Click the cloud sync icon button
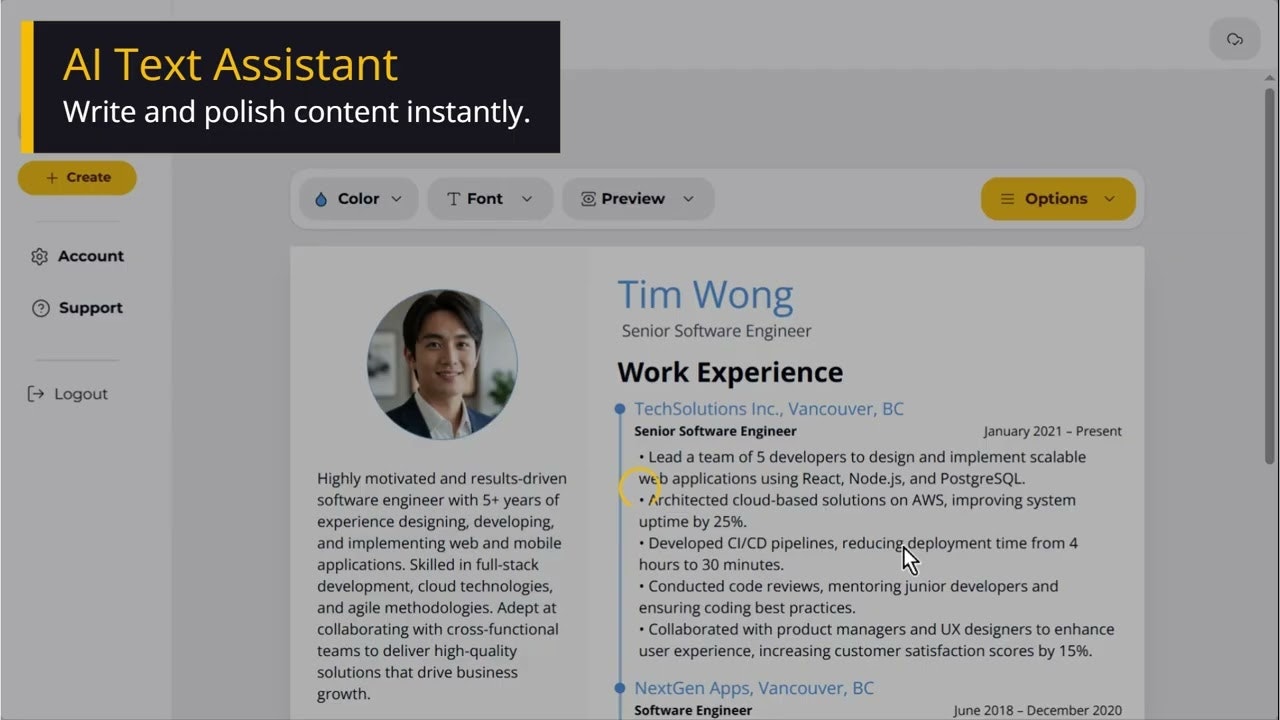 click(x=1235, y=39)
